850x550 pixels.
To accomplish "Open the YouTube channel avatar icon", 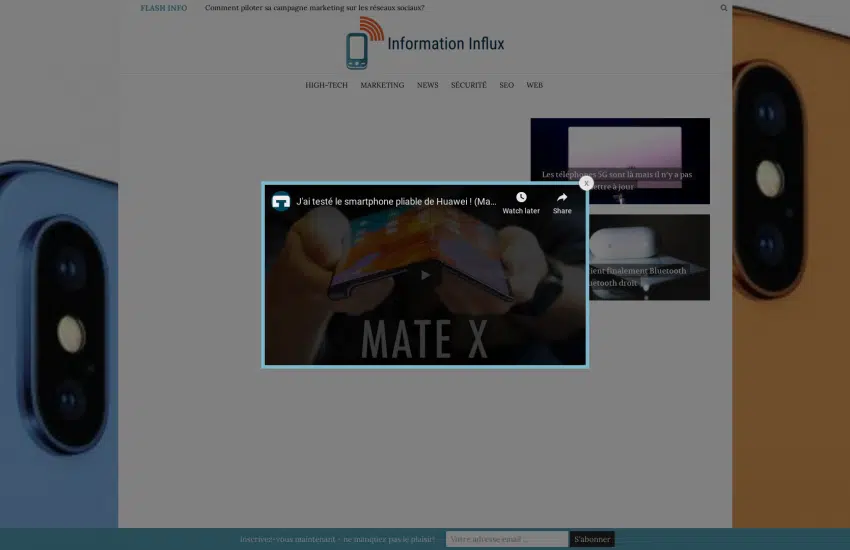I will (x=281, y=201).
